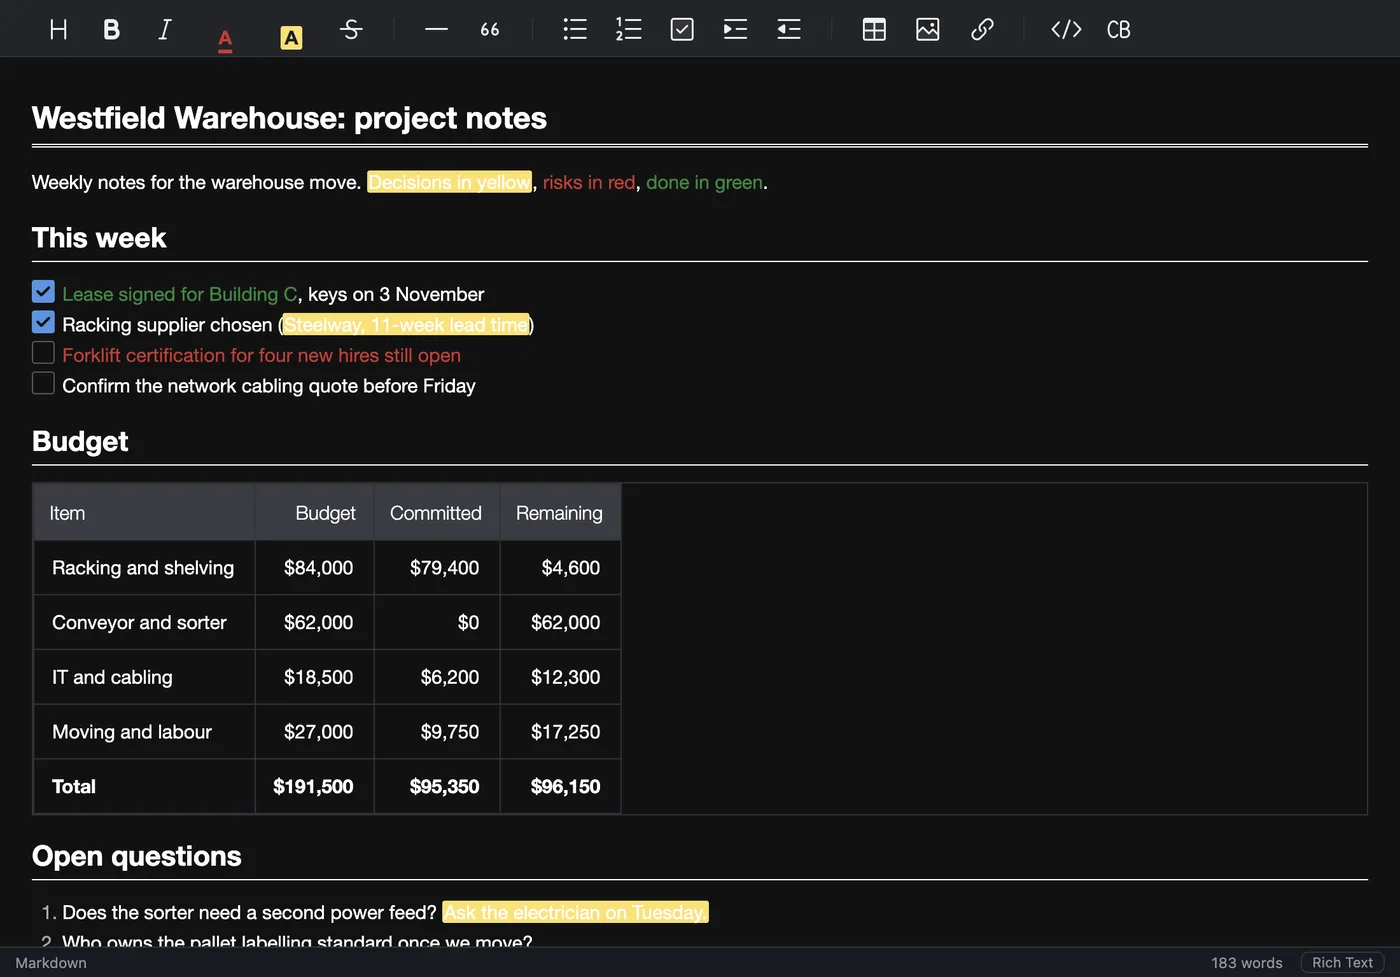Insert a task checkbox list
This screenshot has width=1400, height=977.
click(x=682, y=29)
